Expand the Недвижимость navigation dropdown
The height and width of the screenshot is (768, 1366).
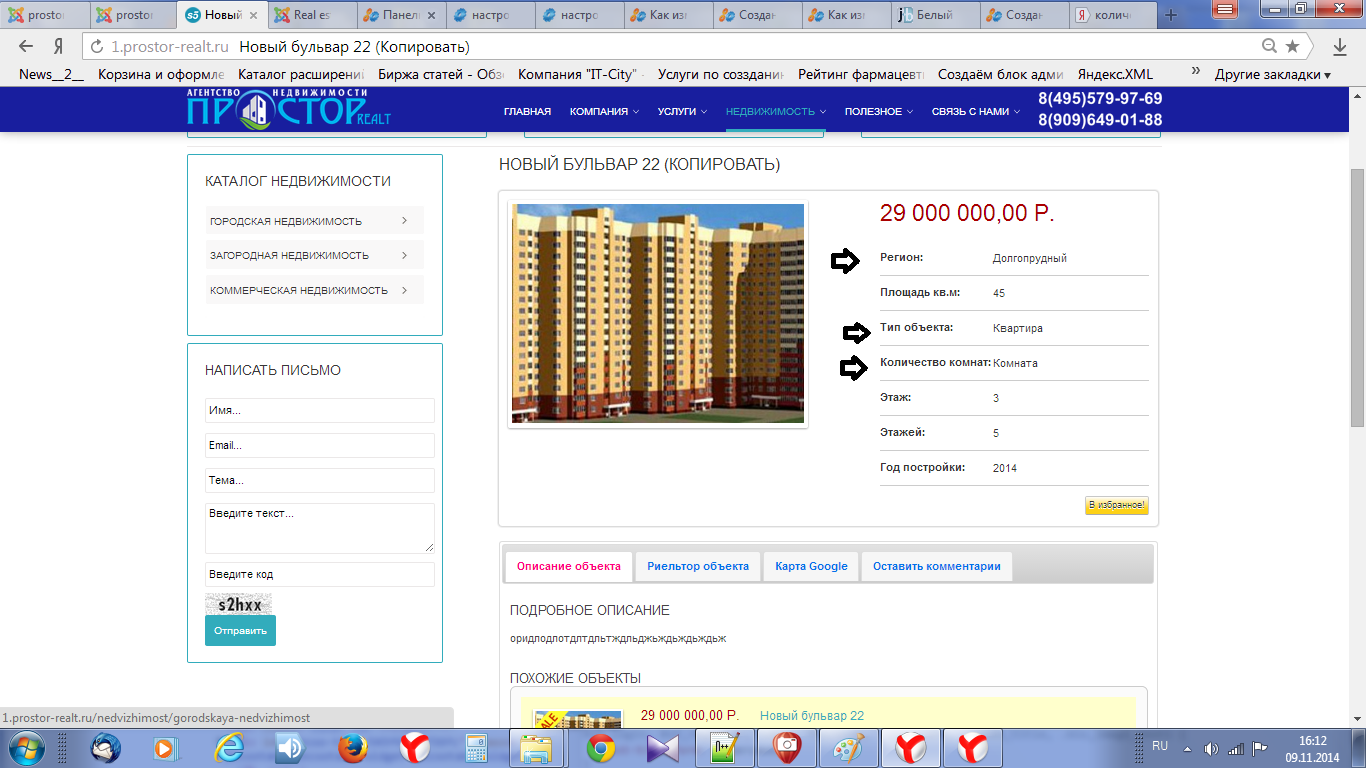[775, 112]
